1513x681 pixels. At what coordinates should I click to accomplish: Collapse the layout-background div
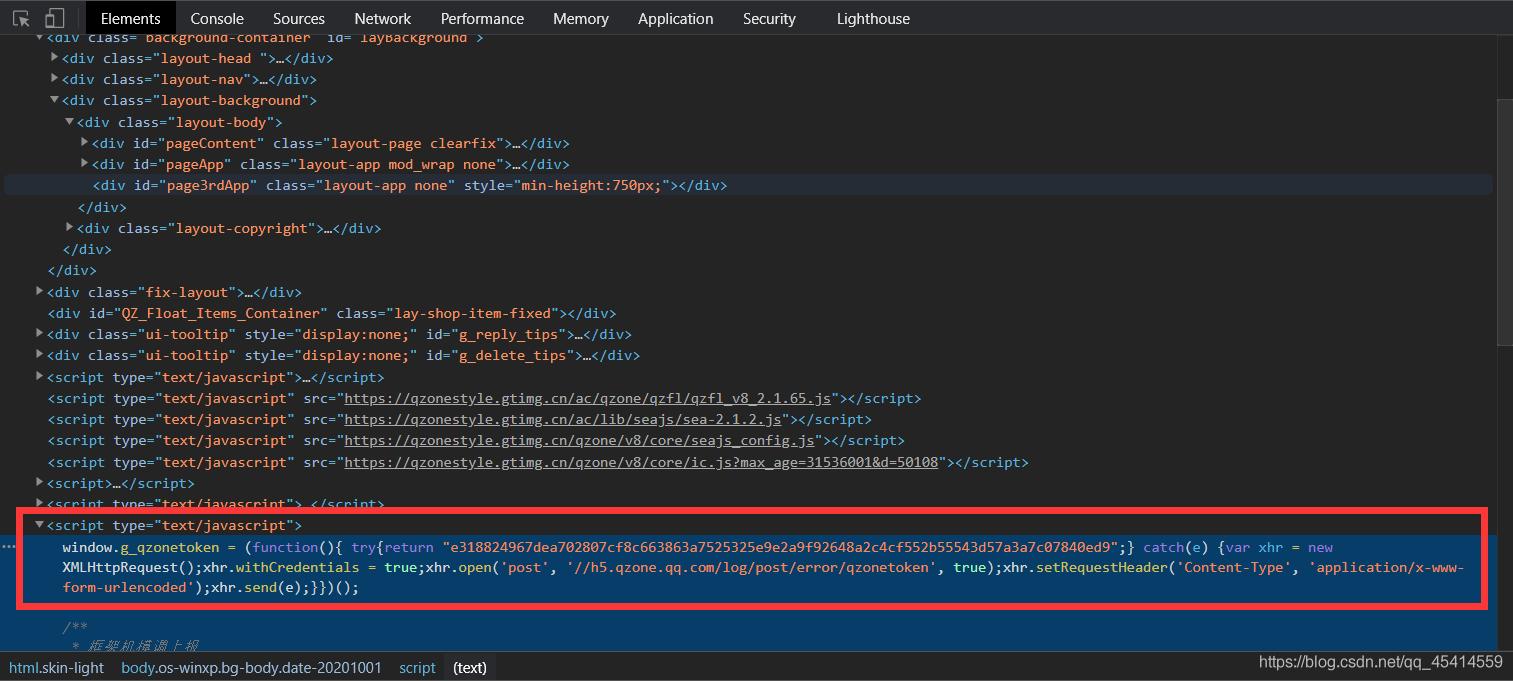54,100
